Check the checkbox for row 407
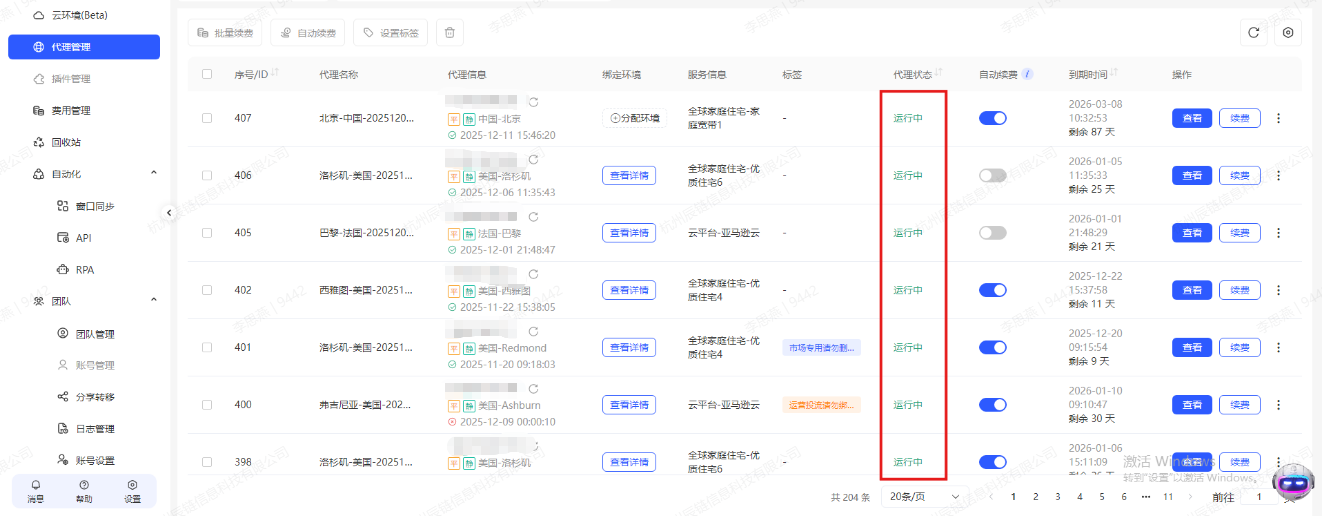 click(x=207, y=118)
